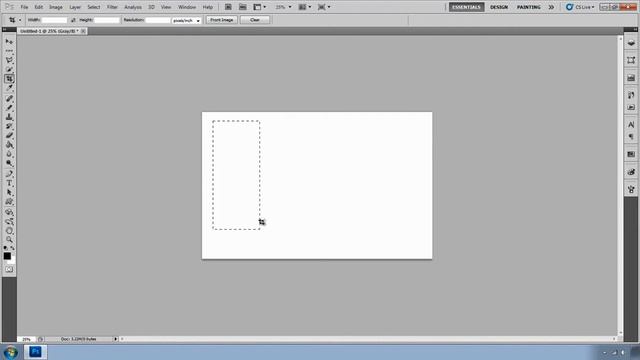Open the File menu
The width and height of the screenshot is (640, 360).
tap(24, 7)
